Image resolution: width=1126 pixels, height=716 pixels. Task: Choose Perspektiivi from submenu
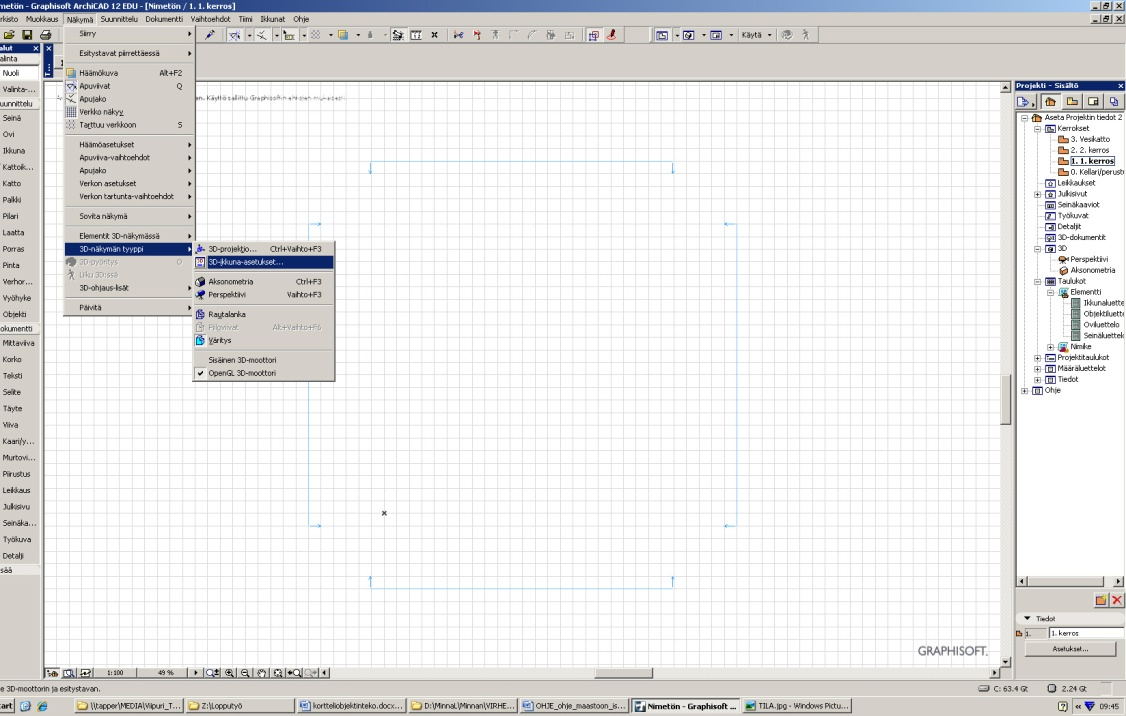[264, 294]
